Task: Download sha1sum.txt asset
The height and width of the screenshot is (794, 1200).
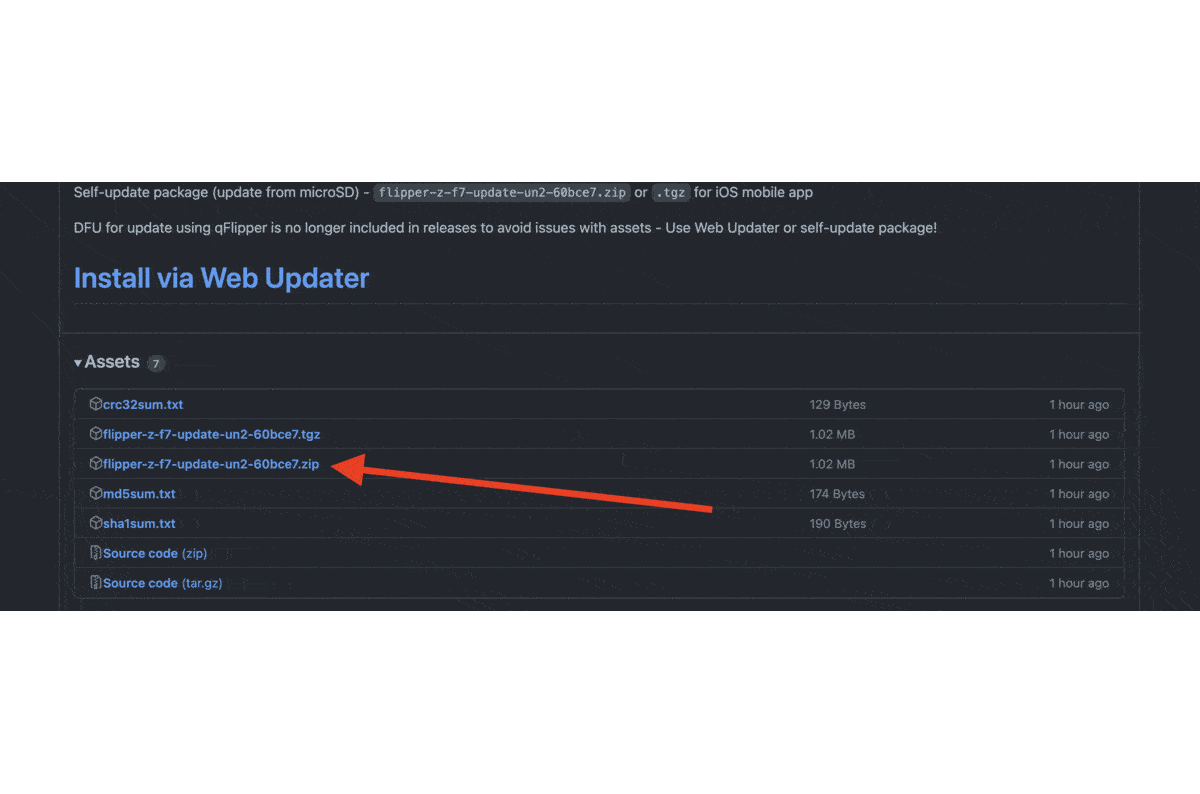Action: tap(139, 524)
